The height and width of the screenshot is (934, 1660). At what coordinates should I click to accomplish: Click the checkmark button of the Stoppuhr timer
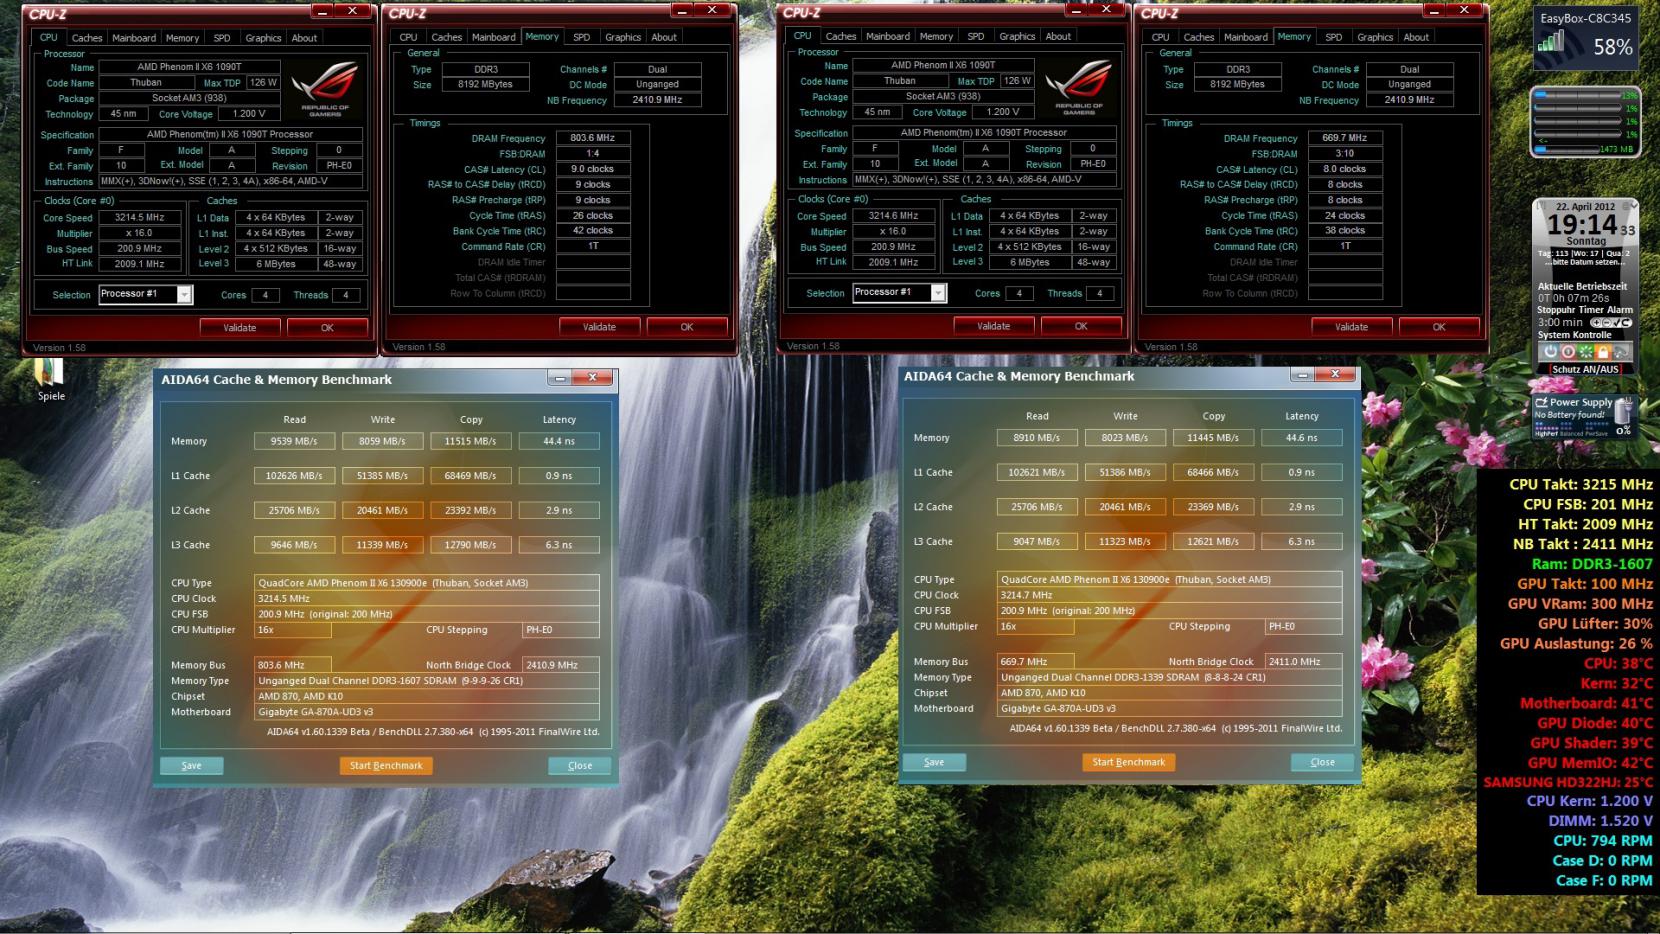(x=1615, y=323)
